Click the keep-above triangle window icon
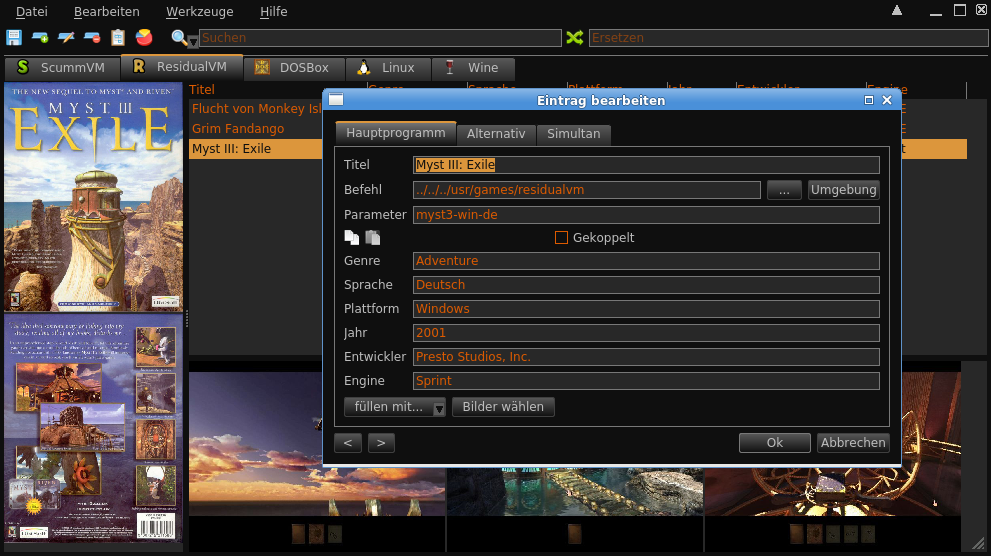The height and width of the screenshot is (556, 991). (x=897, y=10)
